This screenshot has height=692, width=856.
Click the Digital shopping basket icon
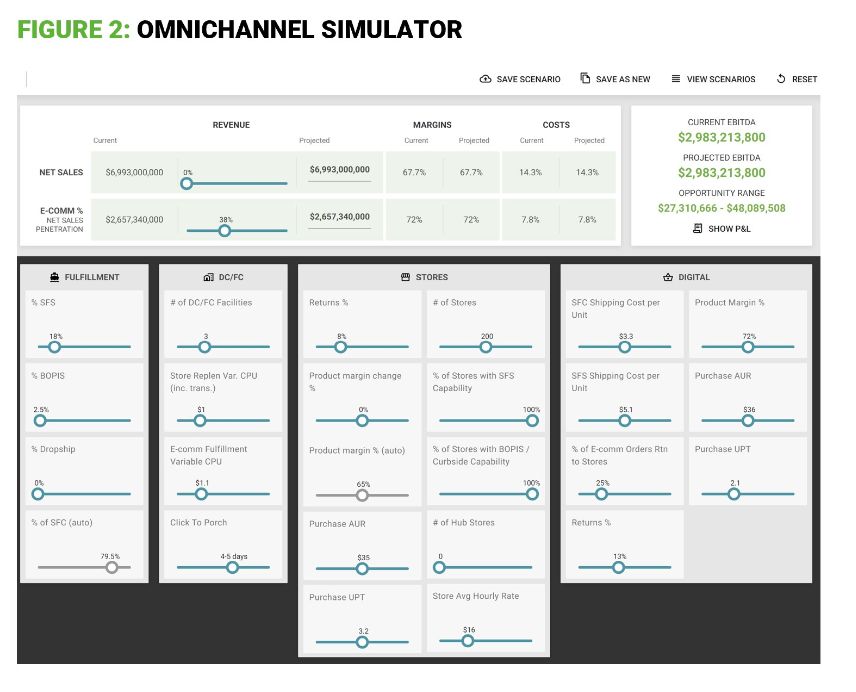click(x=668, y=277)
